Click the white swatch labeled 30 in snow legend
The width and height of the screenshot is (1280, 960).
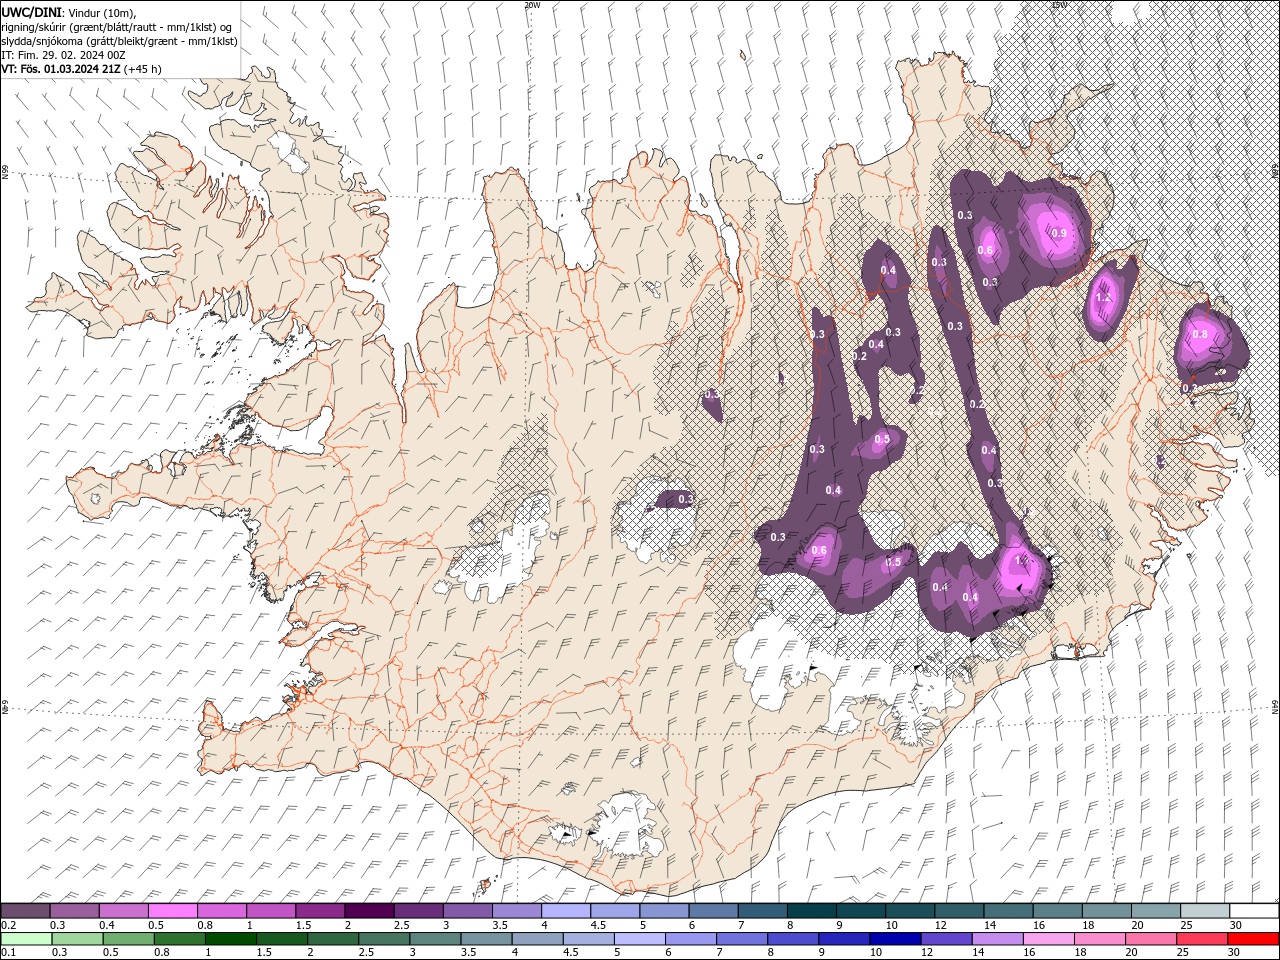tap(1254, 910)
